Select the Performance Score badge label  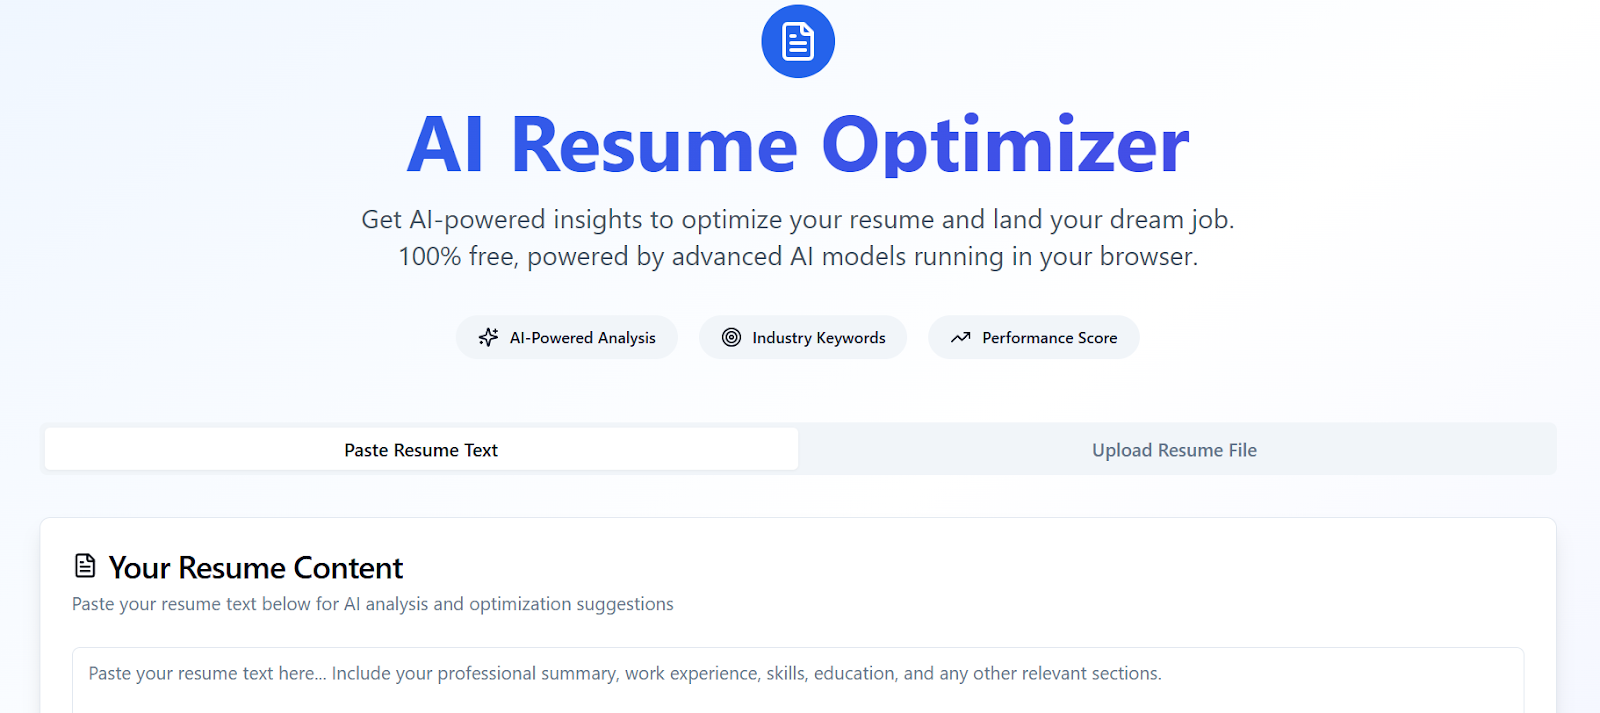(1049, 338)
